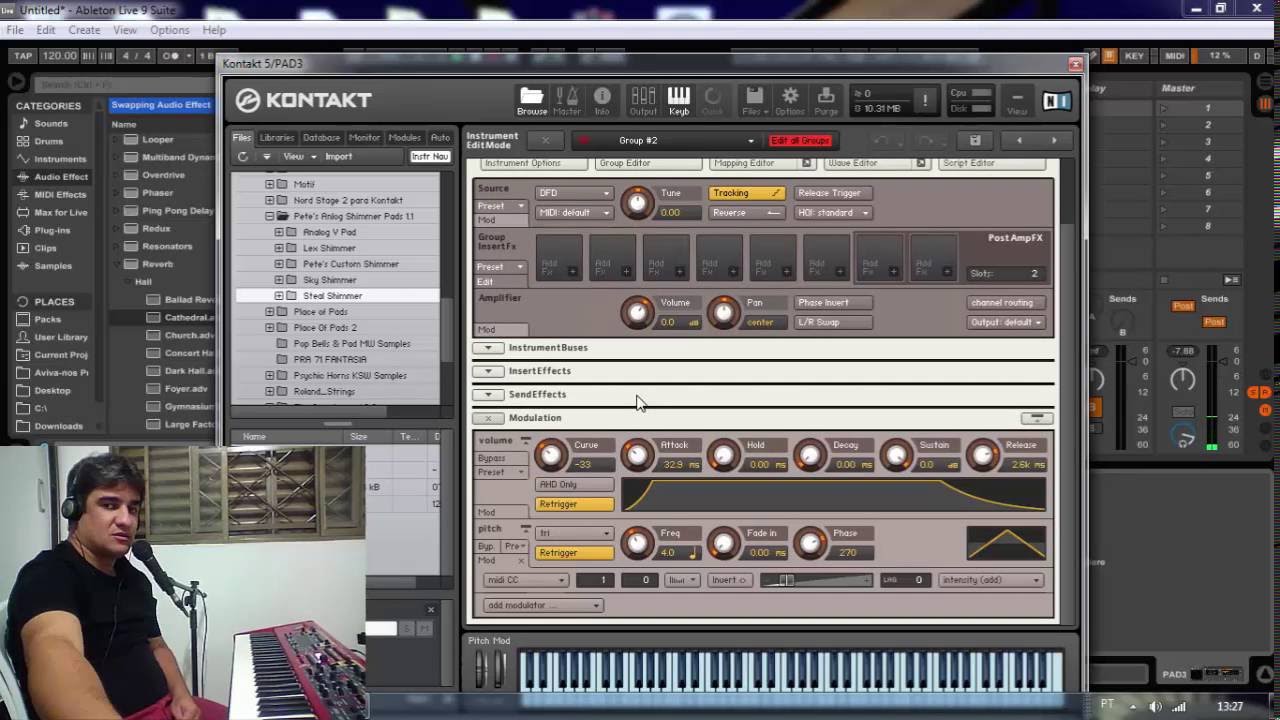Open Kontakt Master editor metronome icon

[x=567, y=100]
